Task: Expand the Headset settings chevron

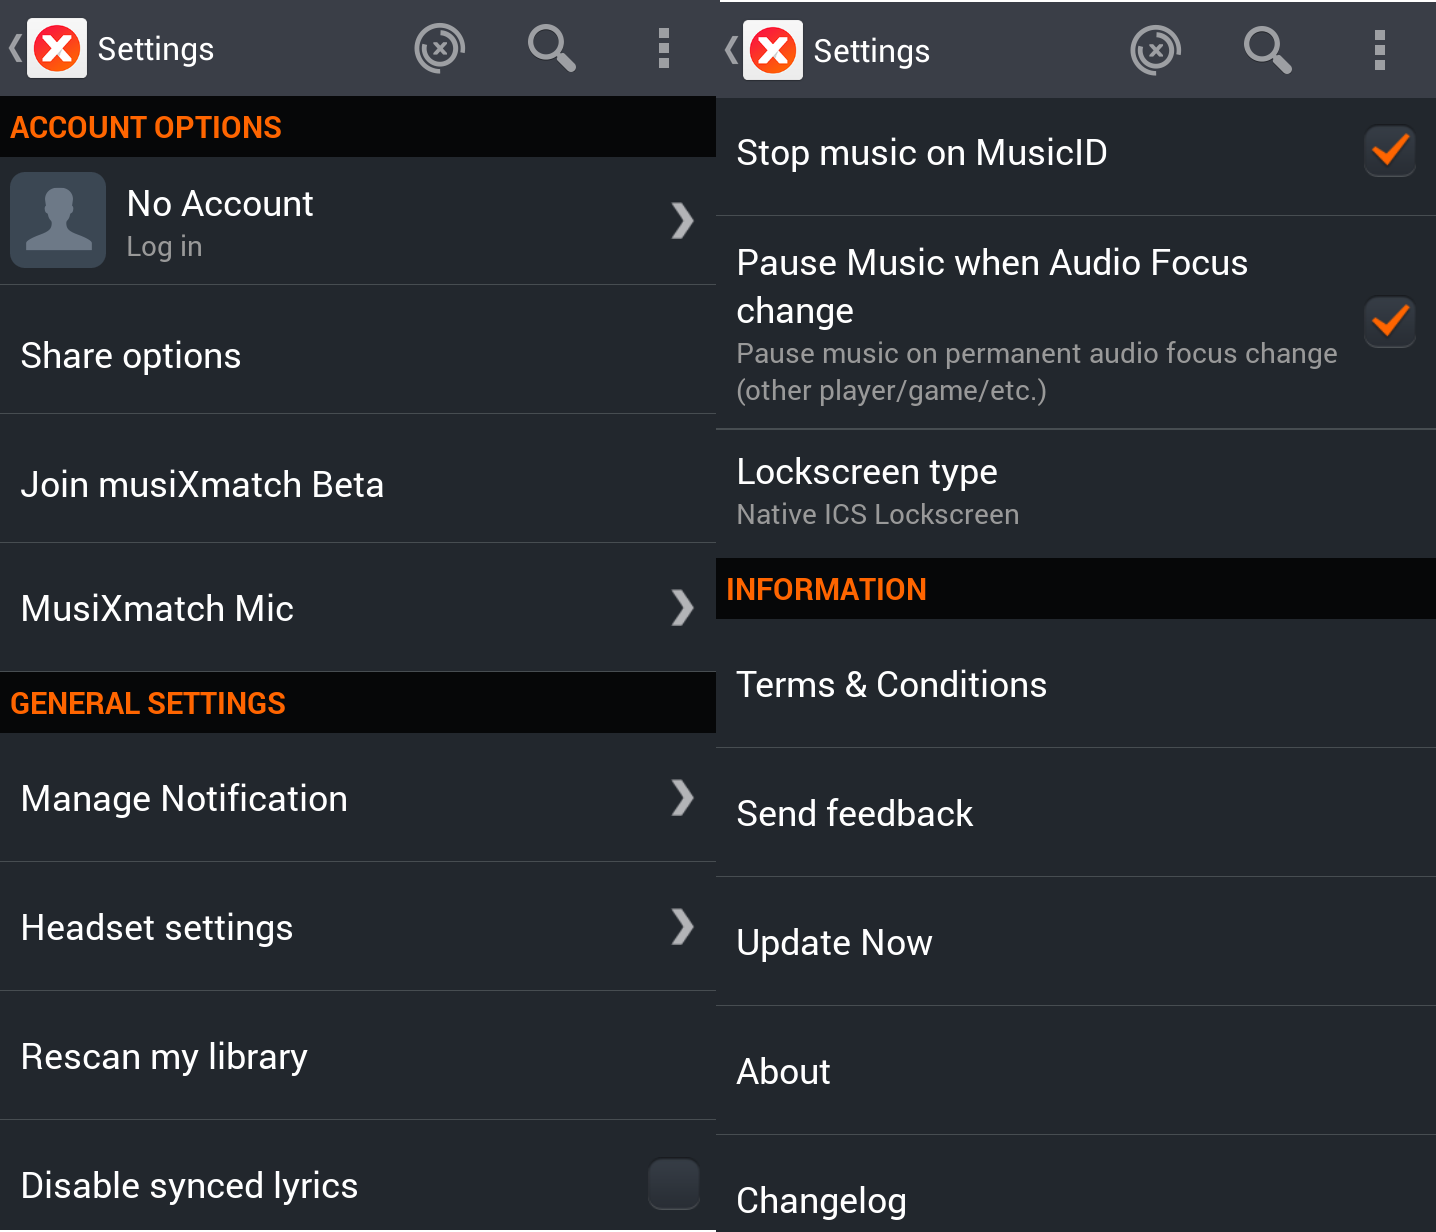Action: tap(682, 926)
